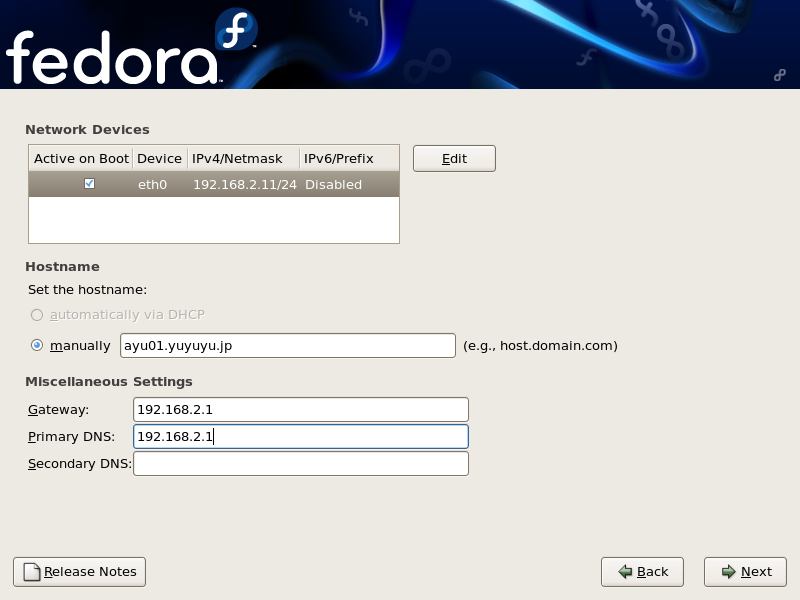
Task: Click the empty Secondary DNS field
Action: pyautogui.click(x=301, y=464)
